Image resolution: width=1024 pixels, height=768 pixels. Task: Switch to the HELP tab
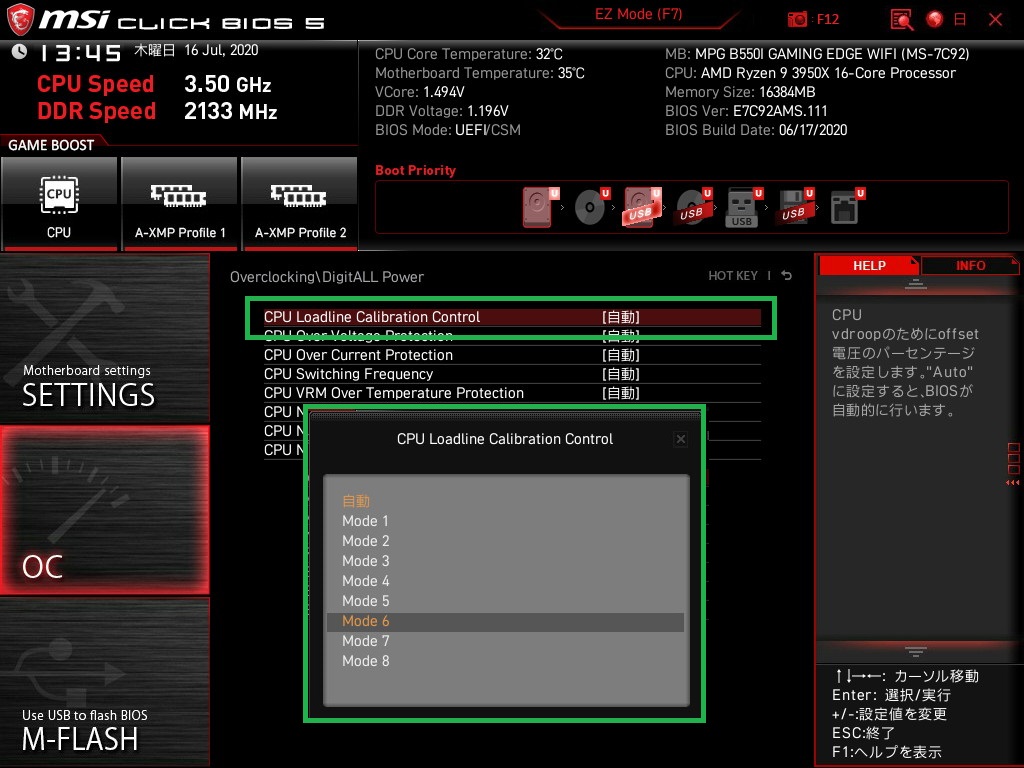click(x=869, y=266)
